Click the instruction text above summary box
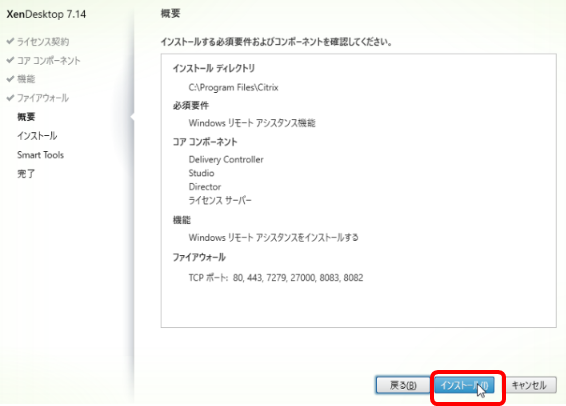This screenshot has height=406, width=566. [x=276, y=42]
